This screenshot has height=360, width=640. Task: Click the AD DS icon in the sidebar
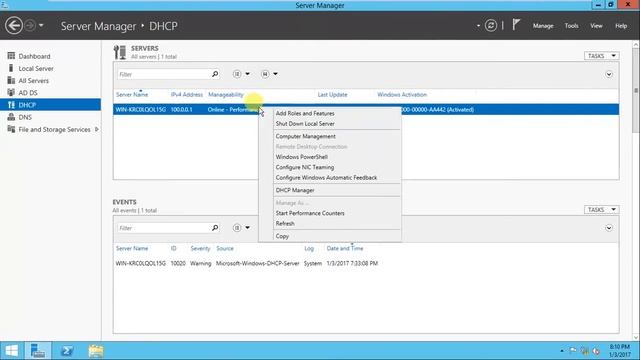coord(11,92)
